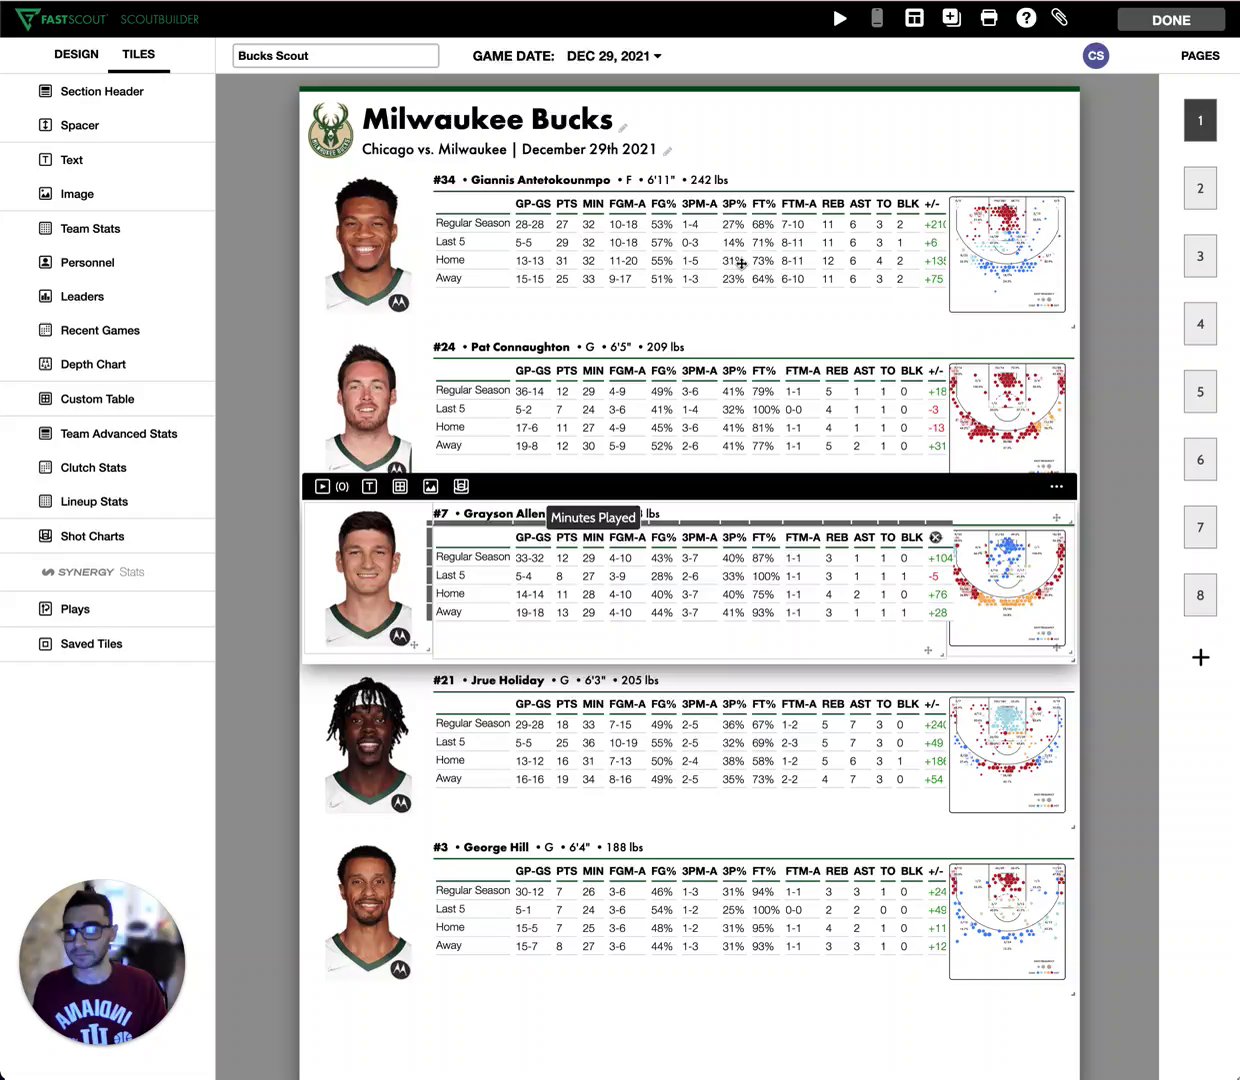Screen dimensions: 1240x1080
Task: Click the play preview icon in top bar
Action: click(840, 18)
